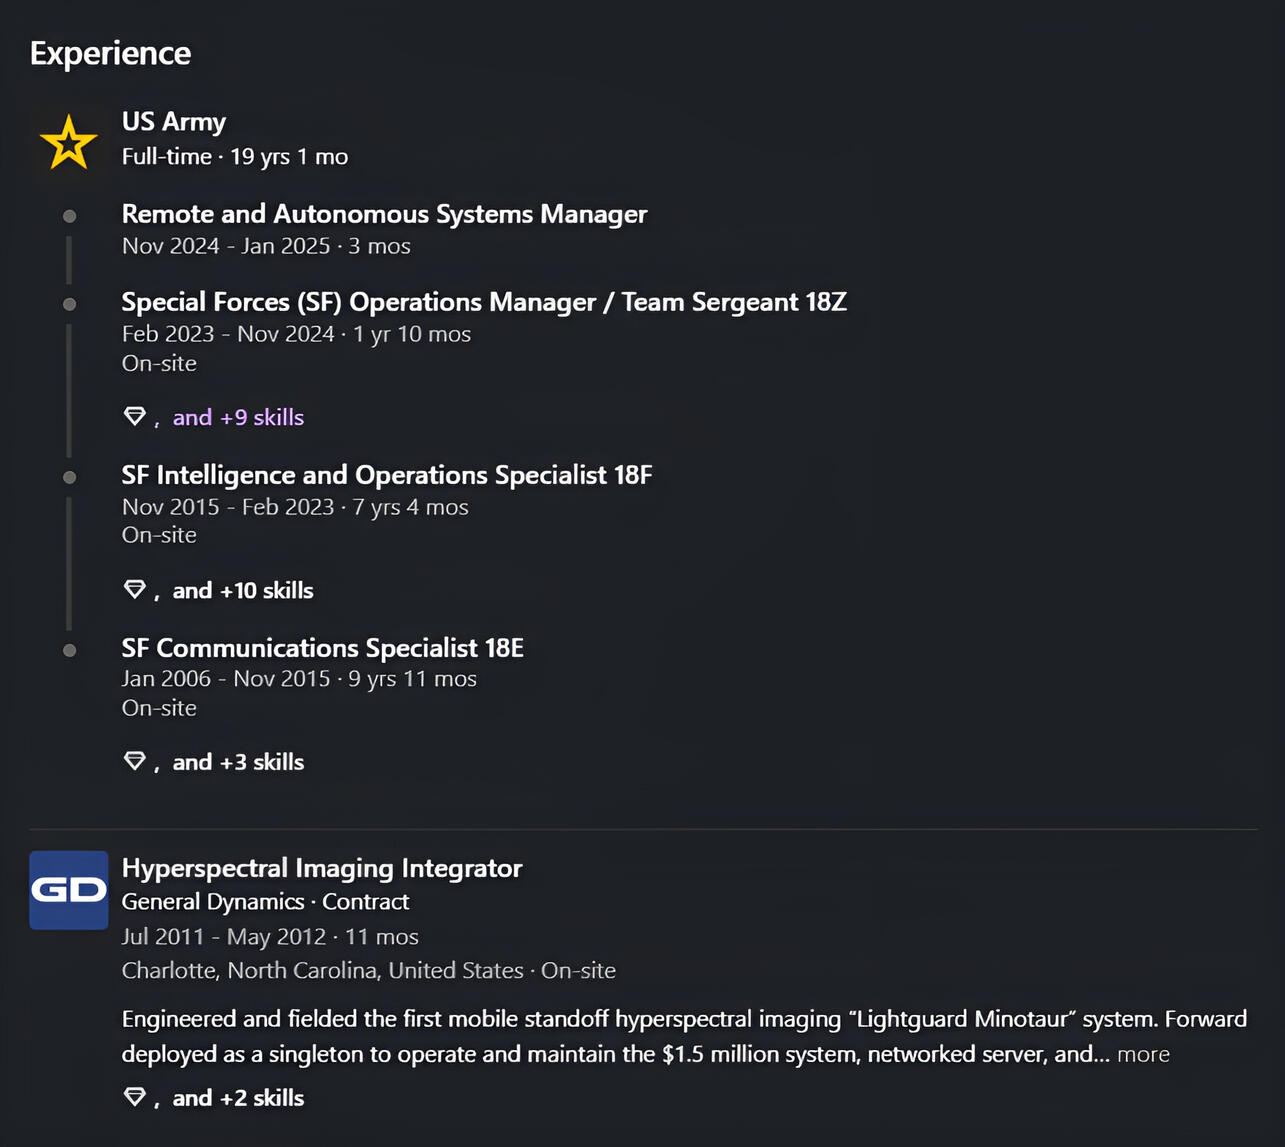Click the General Dynamics GD logo
This screenshot has height=1147, width=1285.
(x=68, y=890)
